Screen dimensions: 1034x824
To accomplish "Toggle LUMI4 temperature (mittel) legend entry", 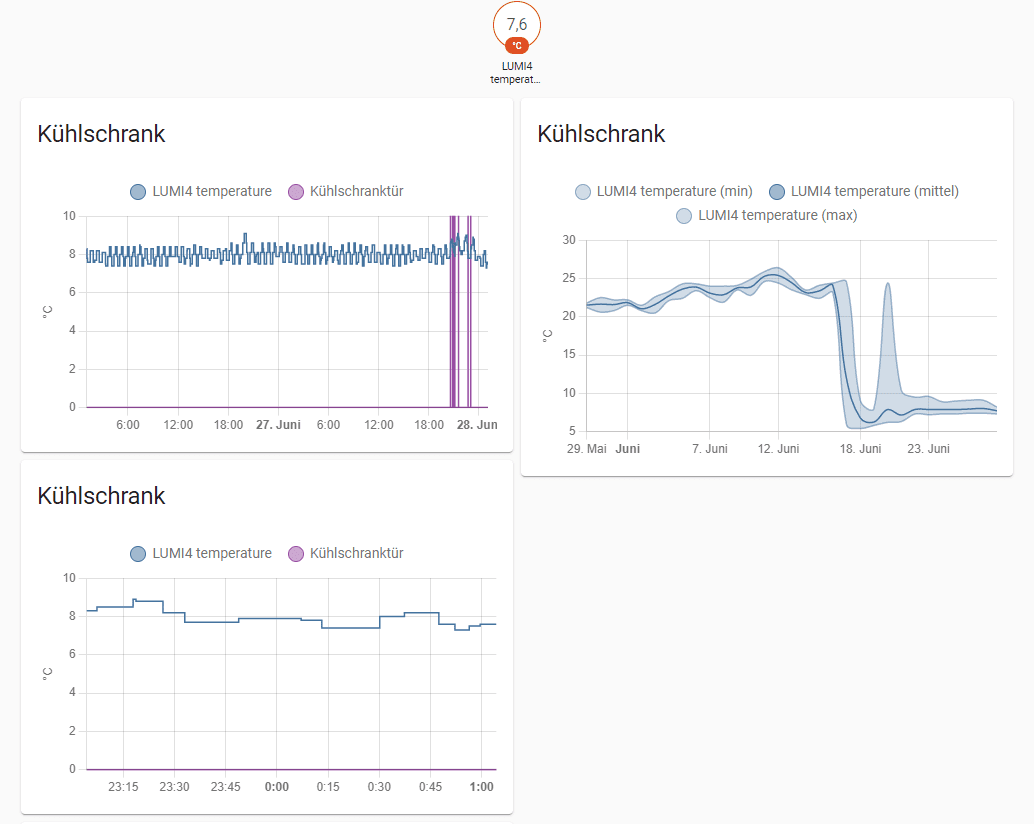I will pos(864,192).
